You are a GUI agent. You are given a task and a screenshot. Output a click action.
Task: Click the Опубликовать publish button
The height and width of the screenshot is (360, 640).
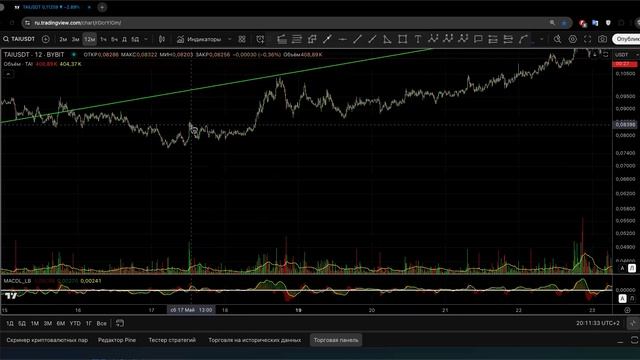coord(627,39)
